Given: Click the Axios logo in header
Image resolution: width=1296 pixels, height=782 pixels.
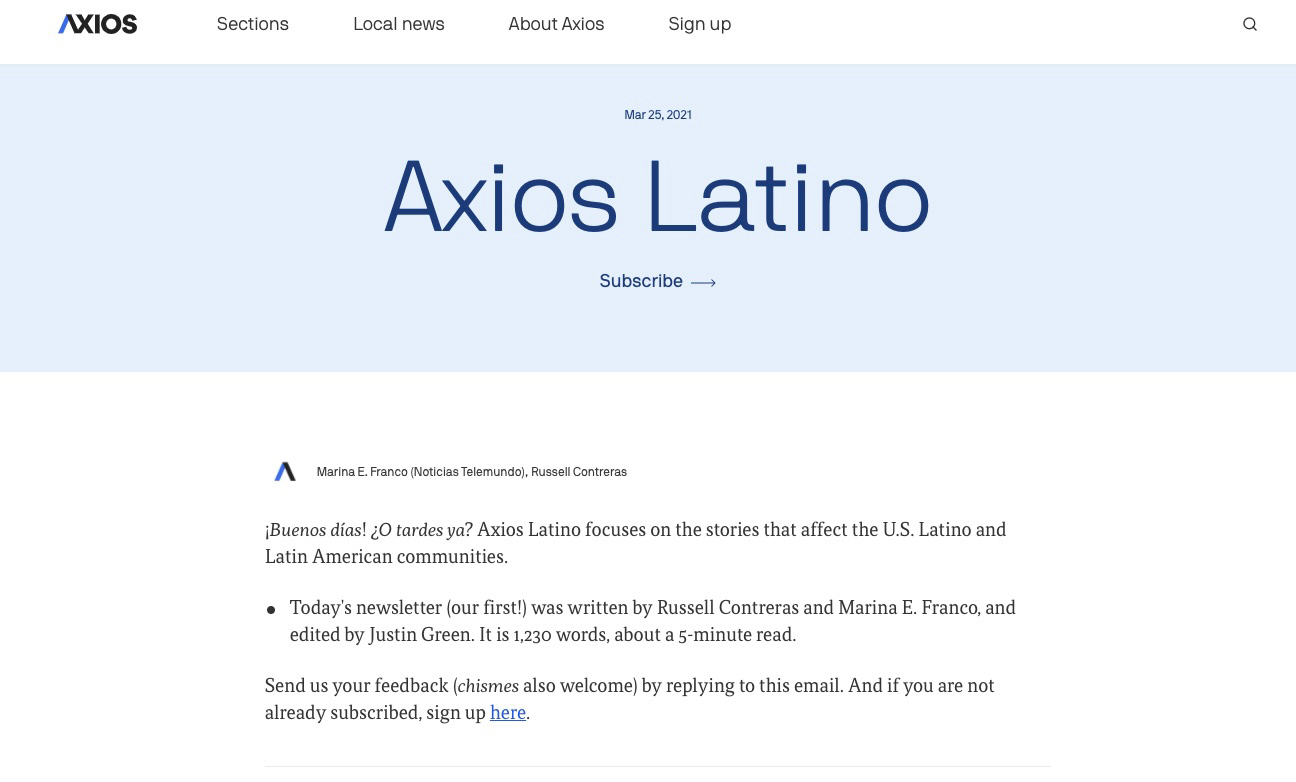Looking at the screenshot, I should 97,24.
